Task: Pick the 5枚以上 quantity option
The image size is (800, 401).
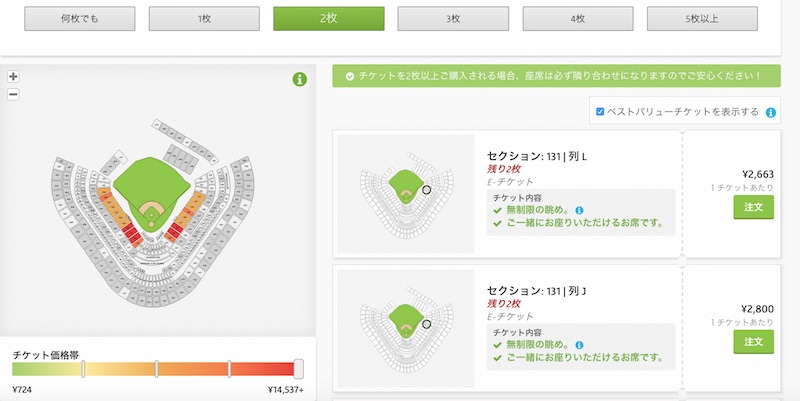Action: 702,19
